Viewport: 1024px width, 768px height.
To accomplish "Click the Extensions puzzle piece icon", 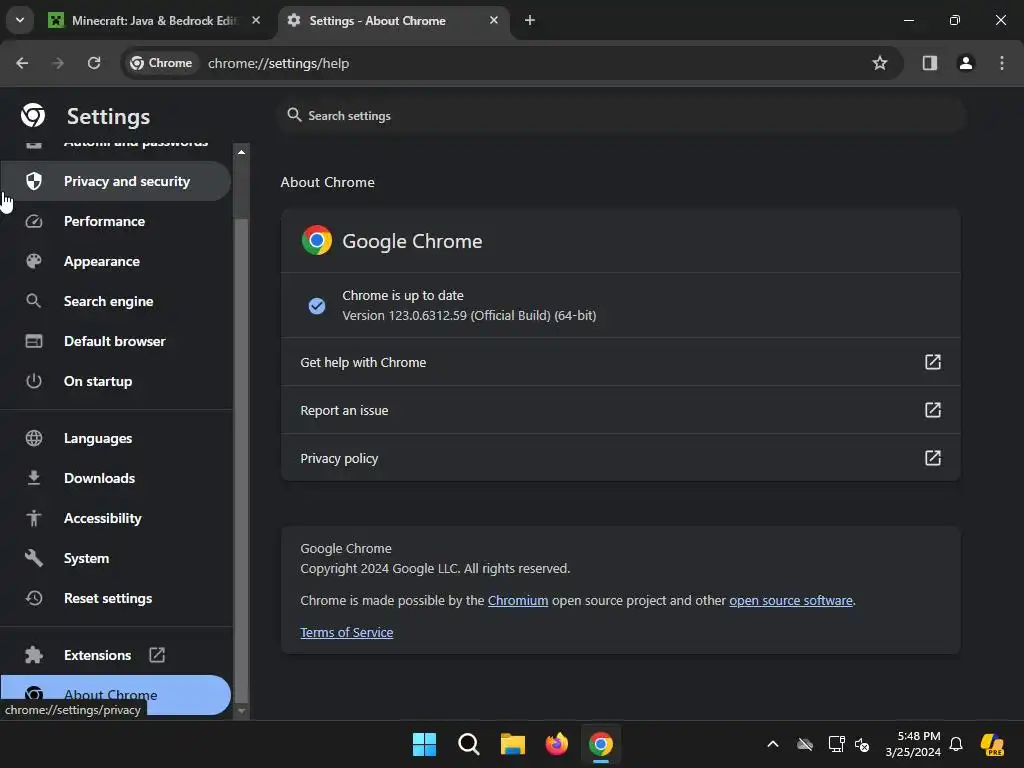I will pos(34,655).
